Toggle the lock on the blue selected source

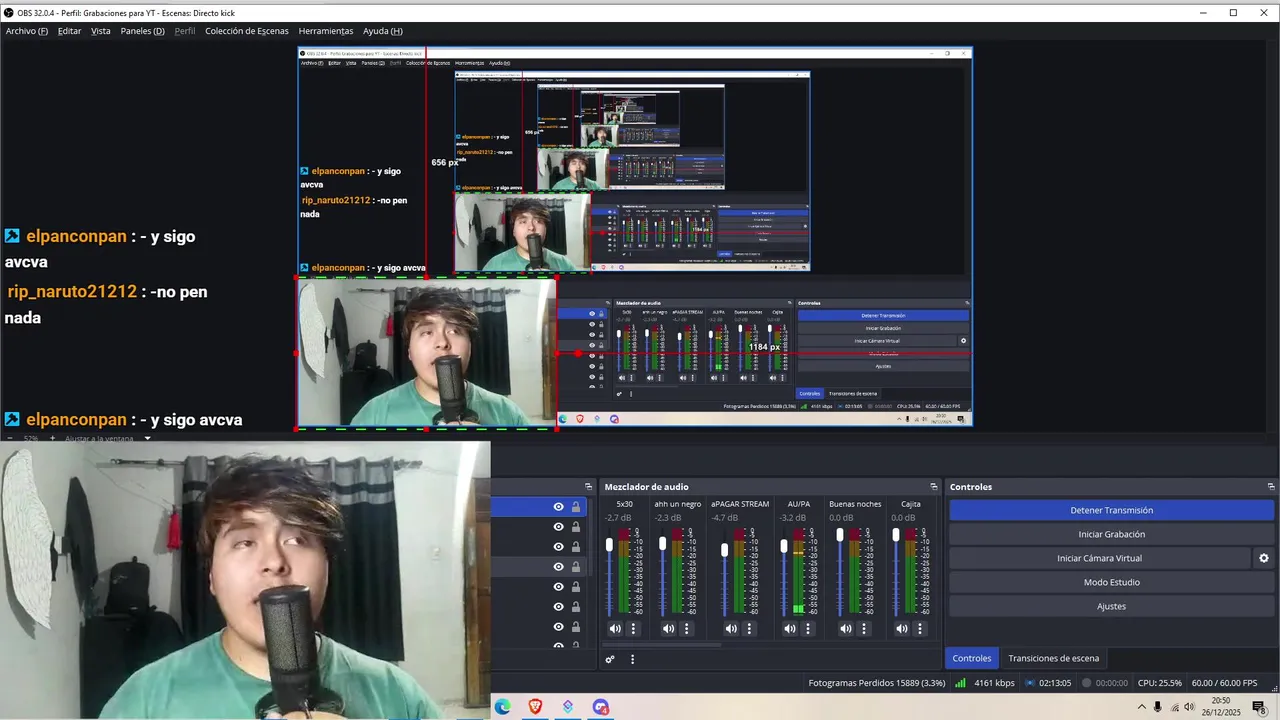(576, 507)
